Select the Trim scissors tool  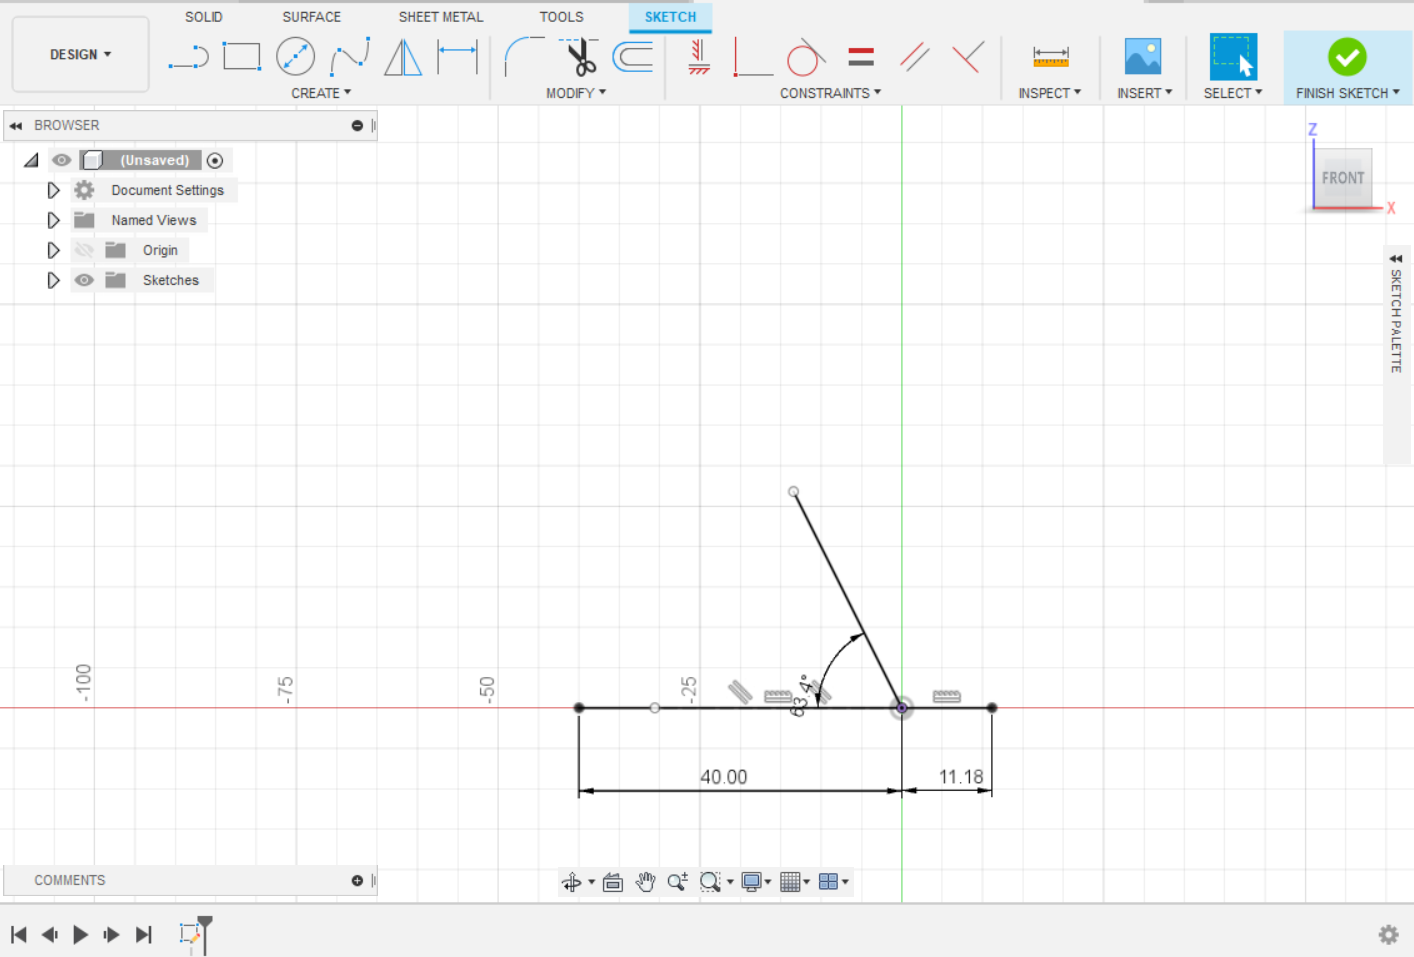tap(579, 57)
